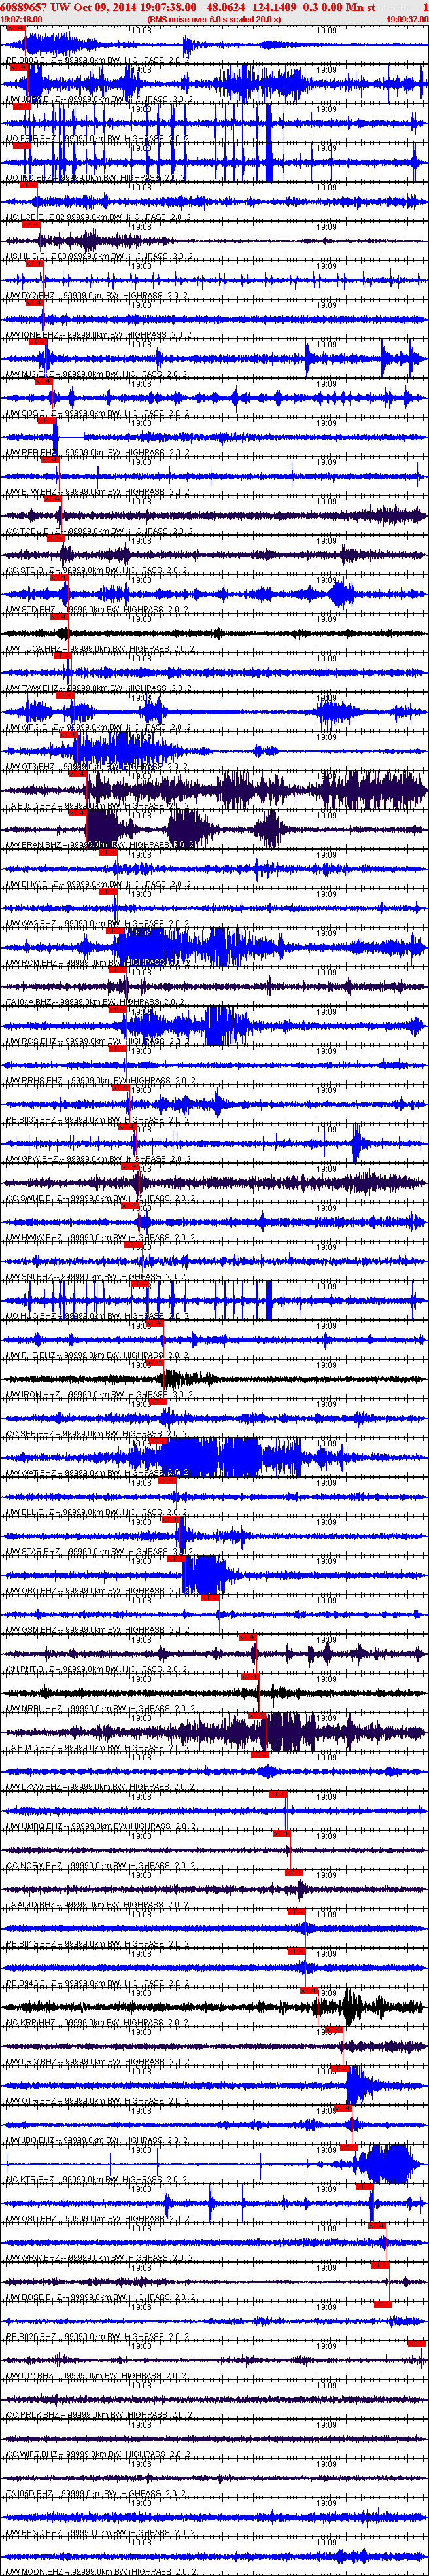Select the UW BHW EHZ station label
The width and height of the screenshot is (429, 2576).
coord(98,884)
